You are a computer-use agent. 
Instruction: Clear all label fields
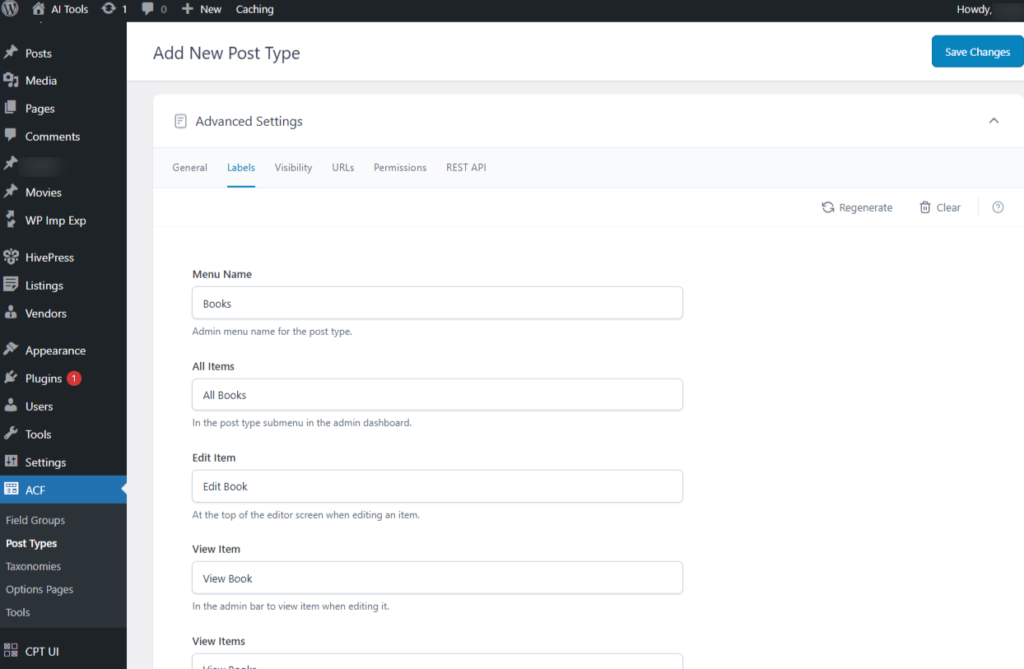coord(939,207)
